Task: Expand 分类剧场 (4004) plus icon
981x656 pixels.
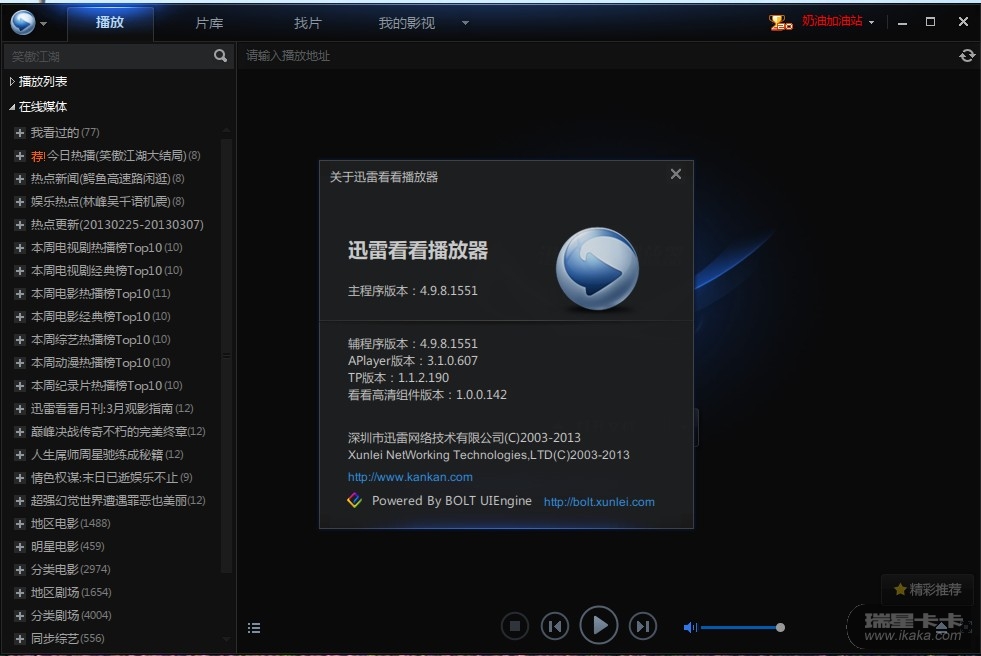Action: [x=19, y=616]
